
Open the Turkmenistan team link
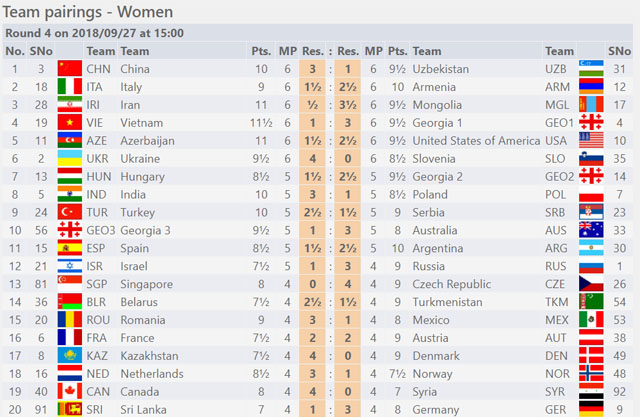coord(447,302)
